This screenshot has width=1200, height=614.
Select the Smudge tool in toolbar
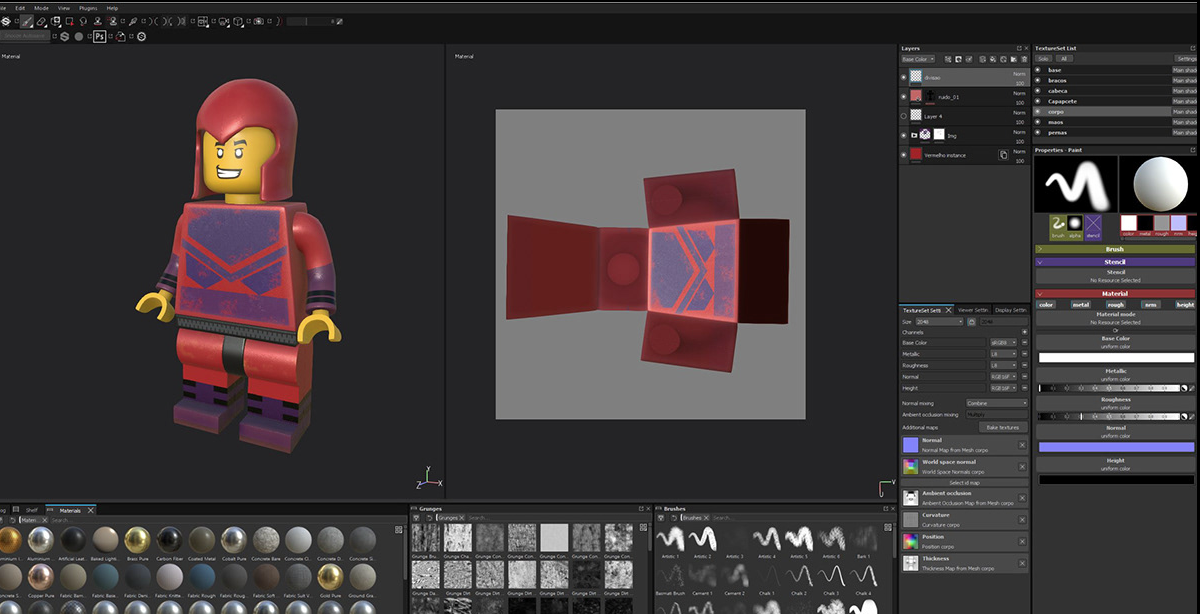click(x=83, y=21)
